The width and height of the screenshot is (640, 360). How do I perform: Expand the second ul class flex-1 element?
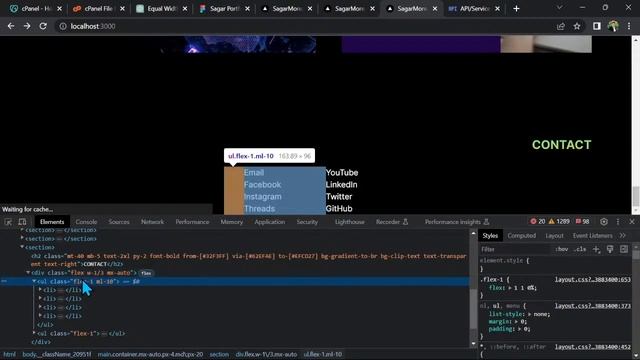34,333
